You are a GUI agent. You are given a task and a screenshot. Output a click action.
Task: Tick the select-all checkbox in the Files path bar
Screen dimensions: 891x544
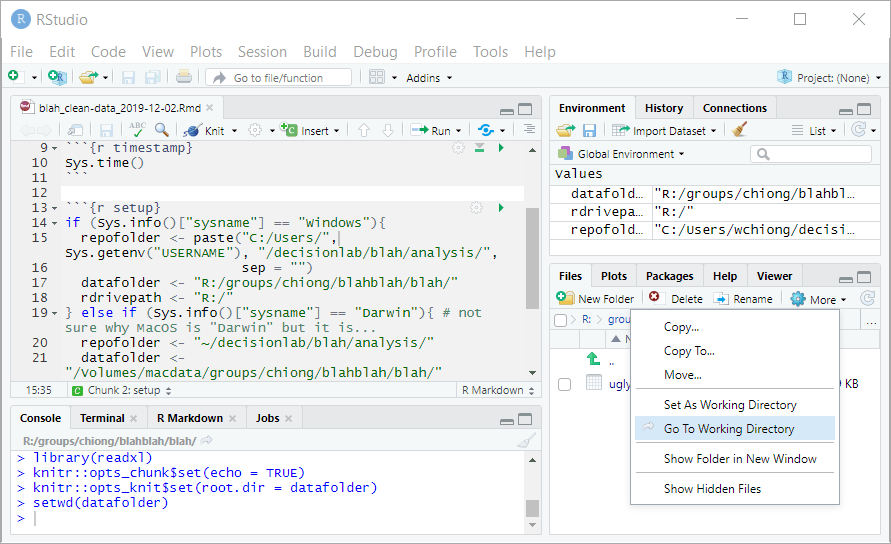560,321
